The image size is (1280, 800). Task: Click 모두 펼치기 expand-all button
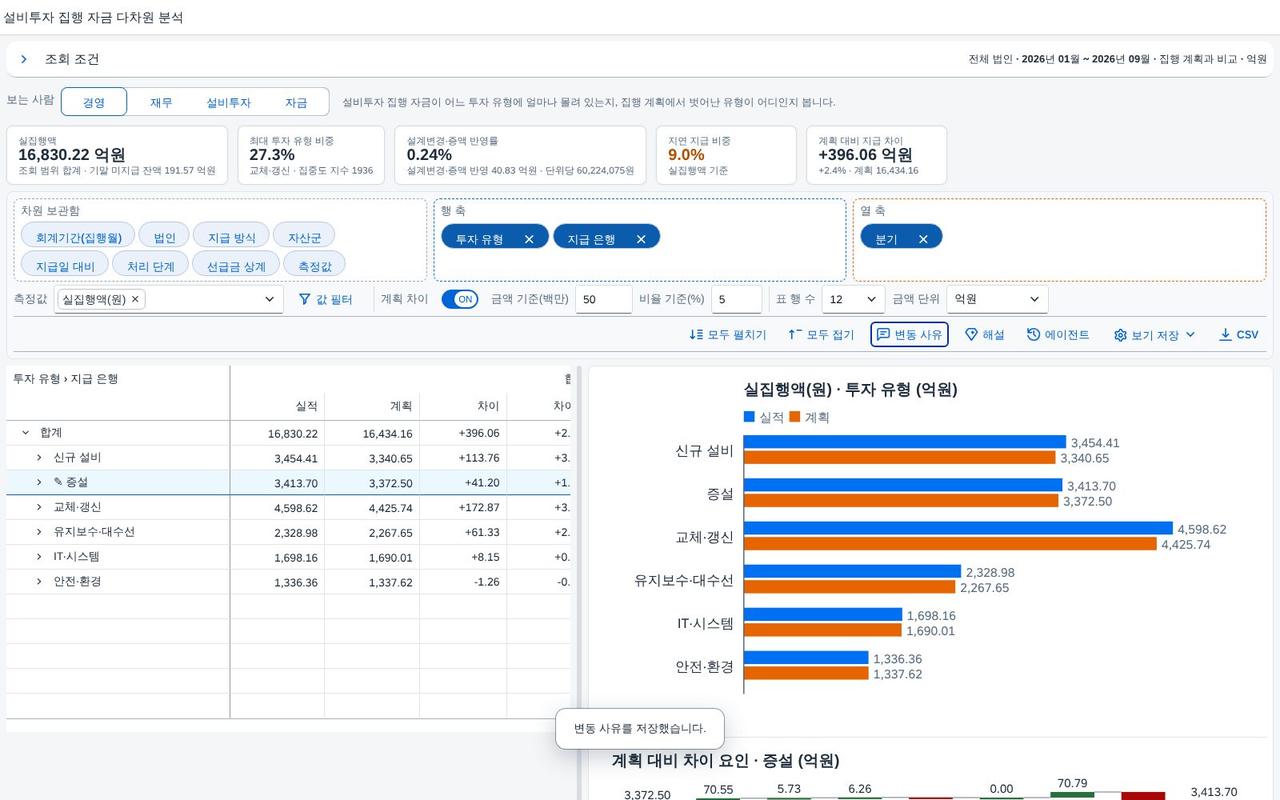pyautogui.click(x=728, y=335)
